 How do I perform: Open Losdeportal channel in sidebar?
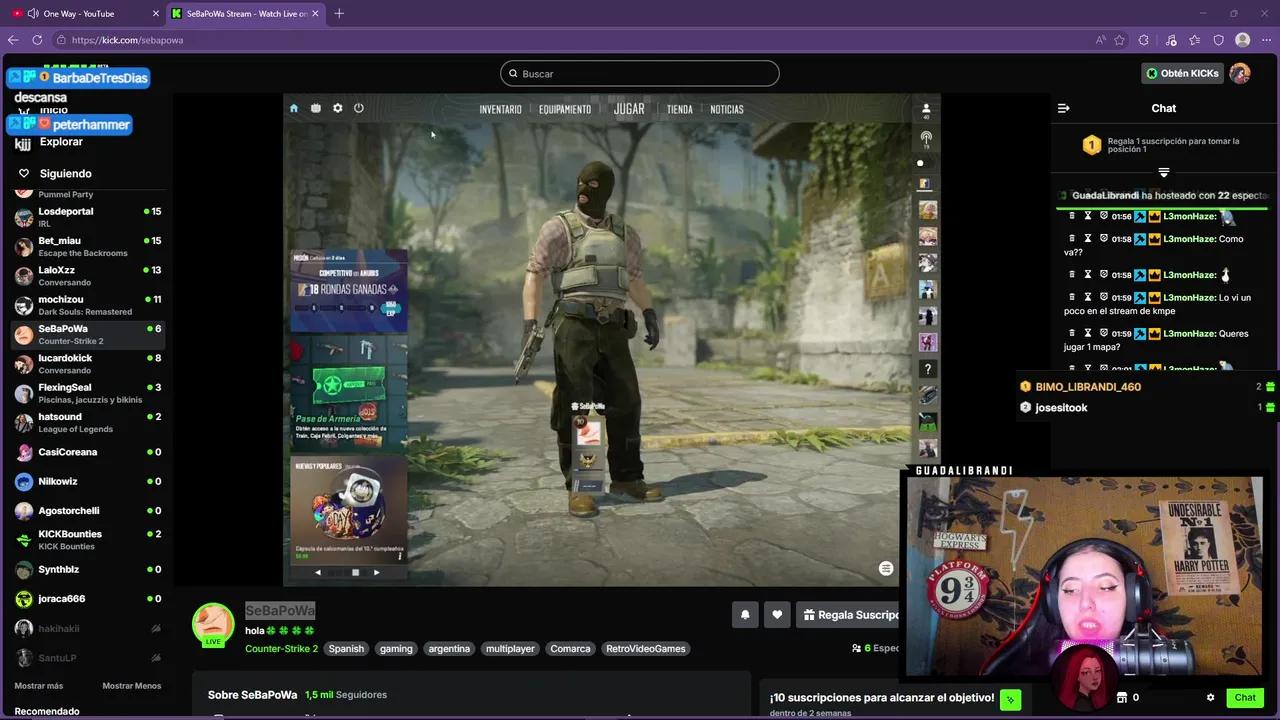point(88,217)
